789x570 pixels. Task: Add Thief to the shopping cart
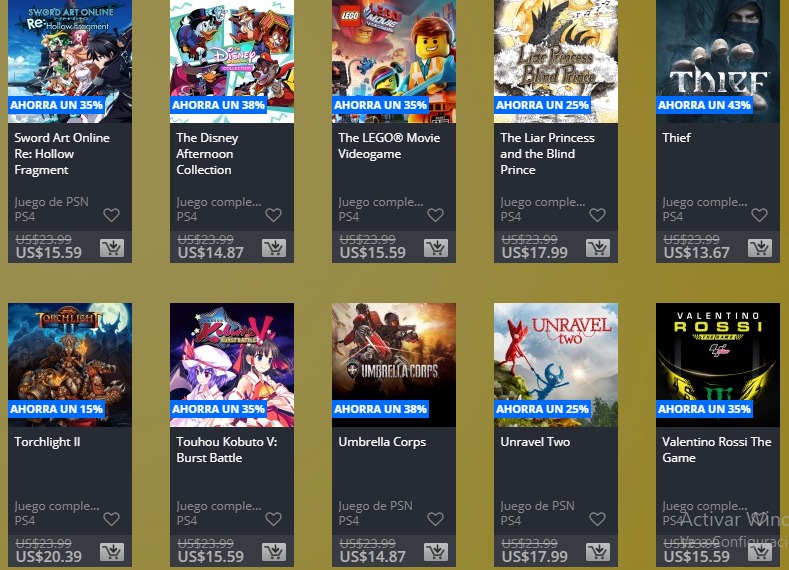coord(760,248)
